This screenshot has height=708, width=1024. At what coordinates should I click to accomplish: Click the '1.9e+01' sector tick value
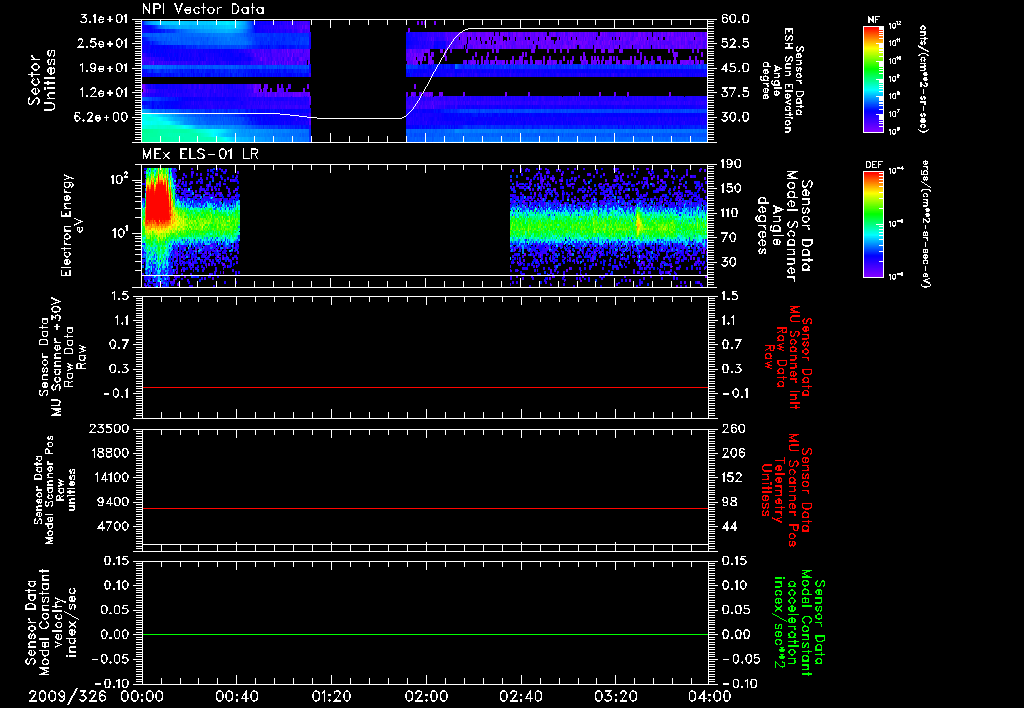(x=104, y=68)
